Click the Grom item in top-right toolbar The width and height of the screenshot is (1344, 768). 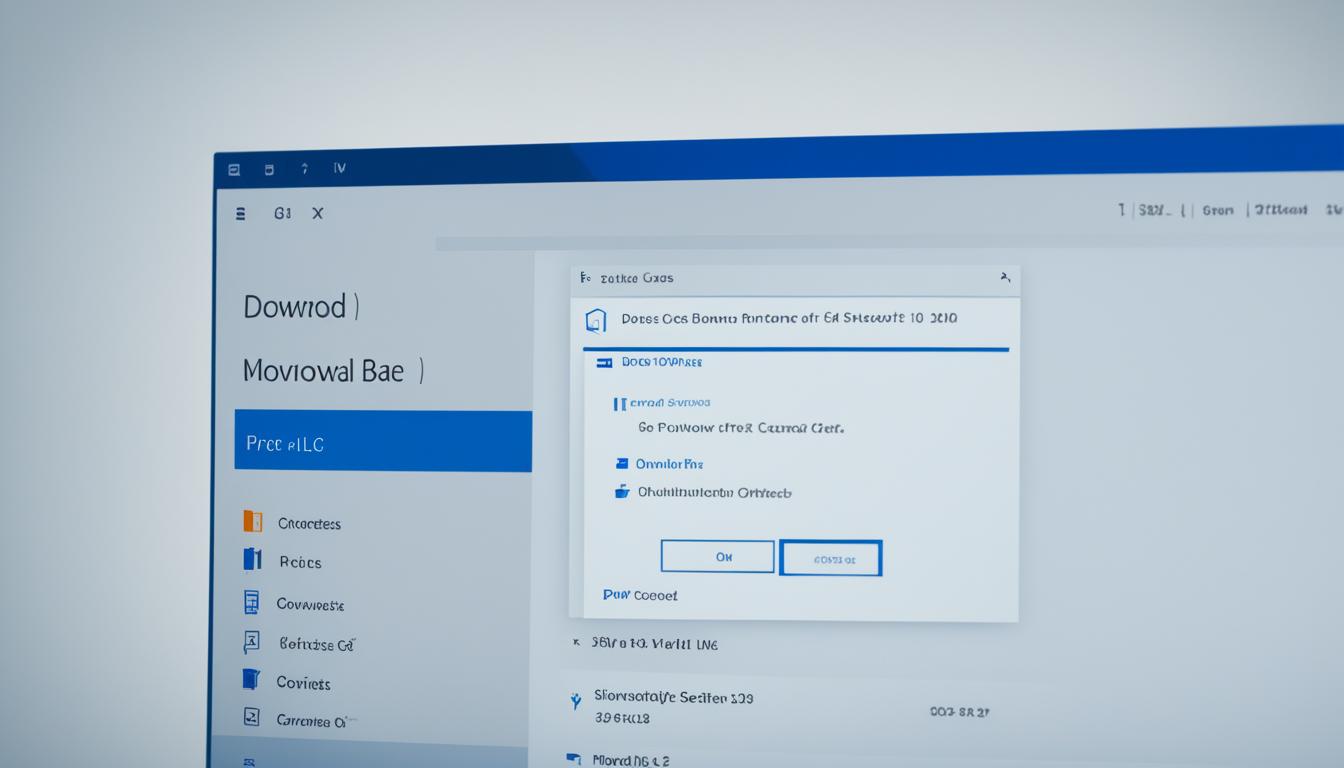(1218, 211)
